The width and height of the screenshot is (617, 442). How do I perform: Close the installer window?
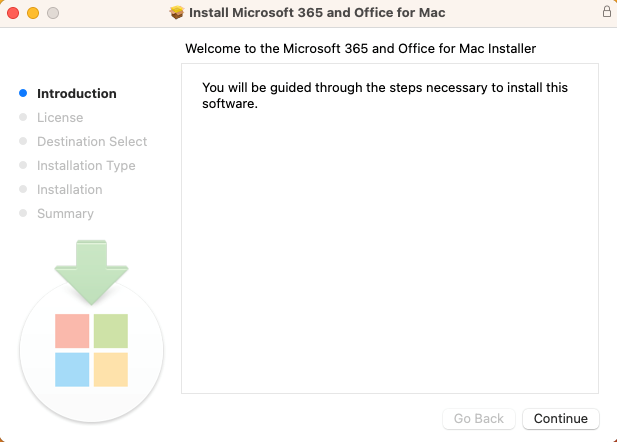[13, 13]
